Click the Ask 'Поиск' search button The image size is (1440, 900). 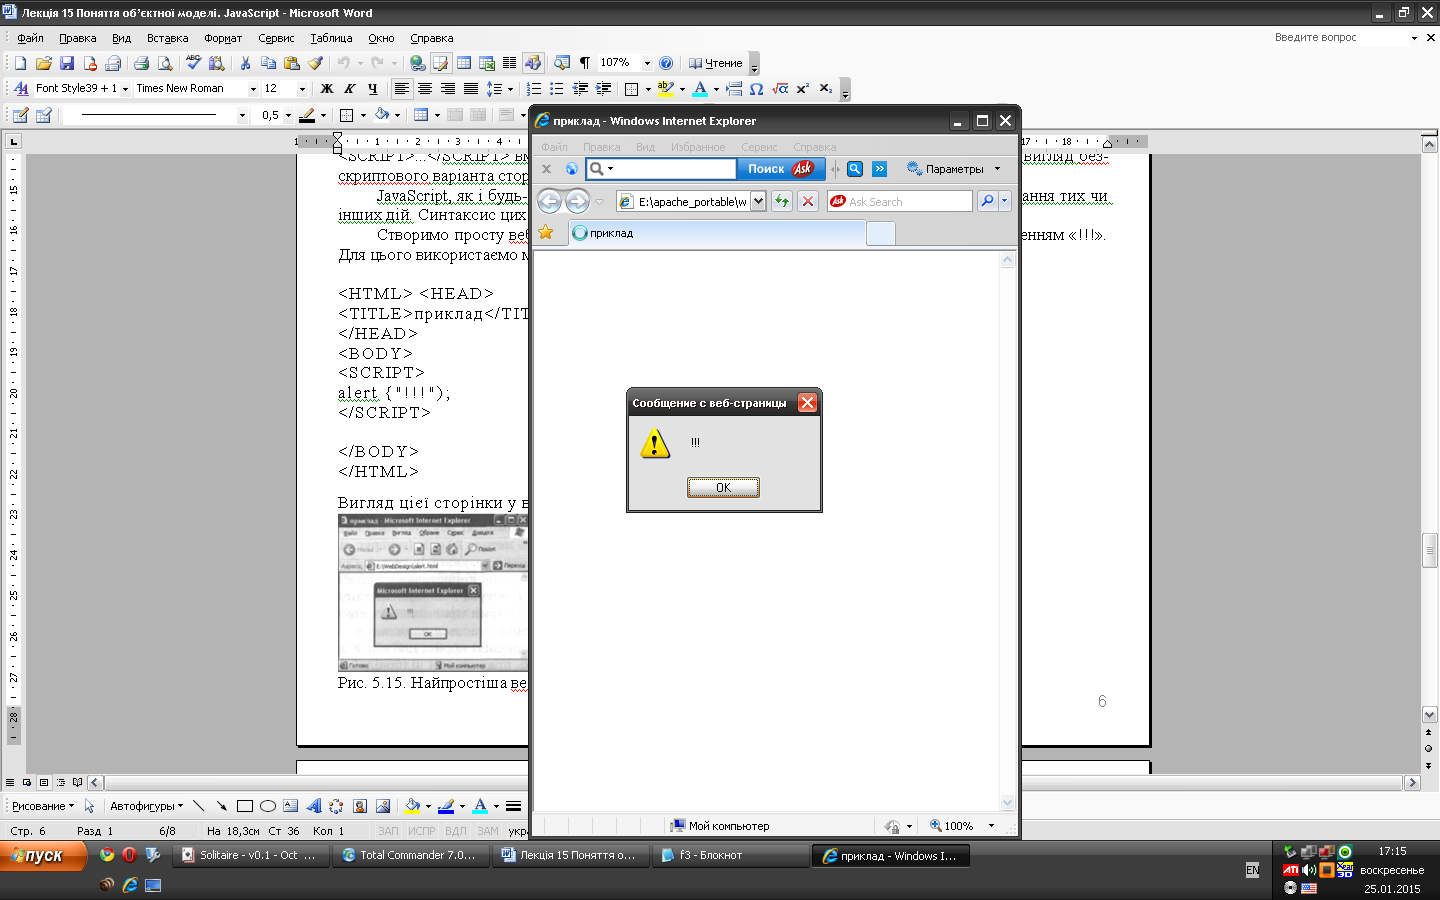(x=779, y=169)
